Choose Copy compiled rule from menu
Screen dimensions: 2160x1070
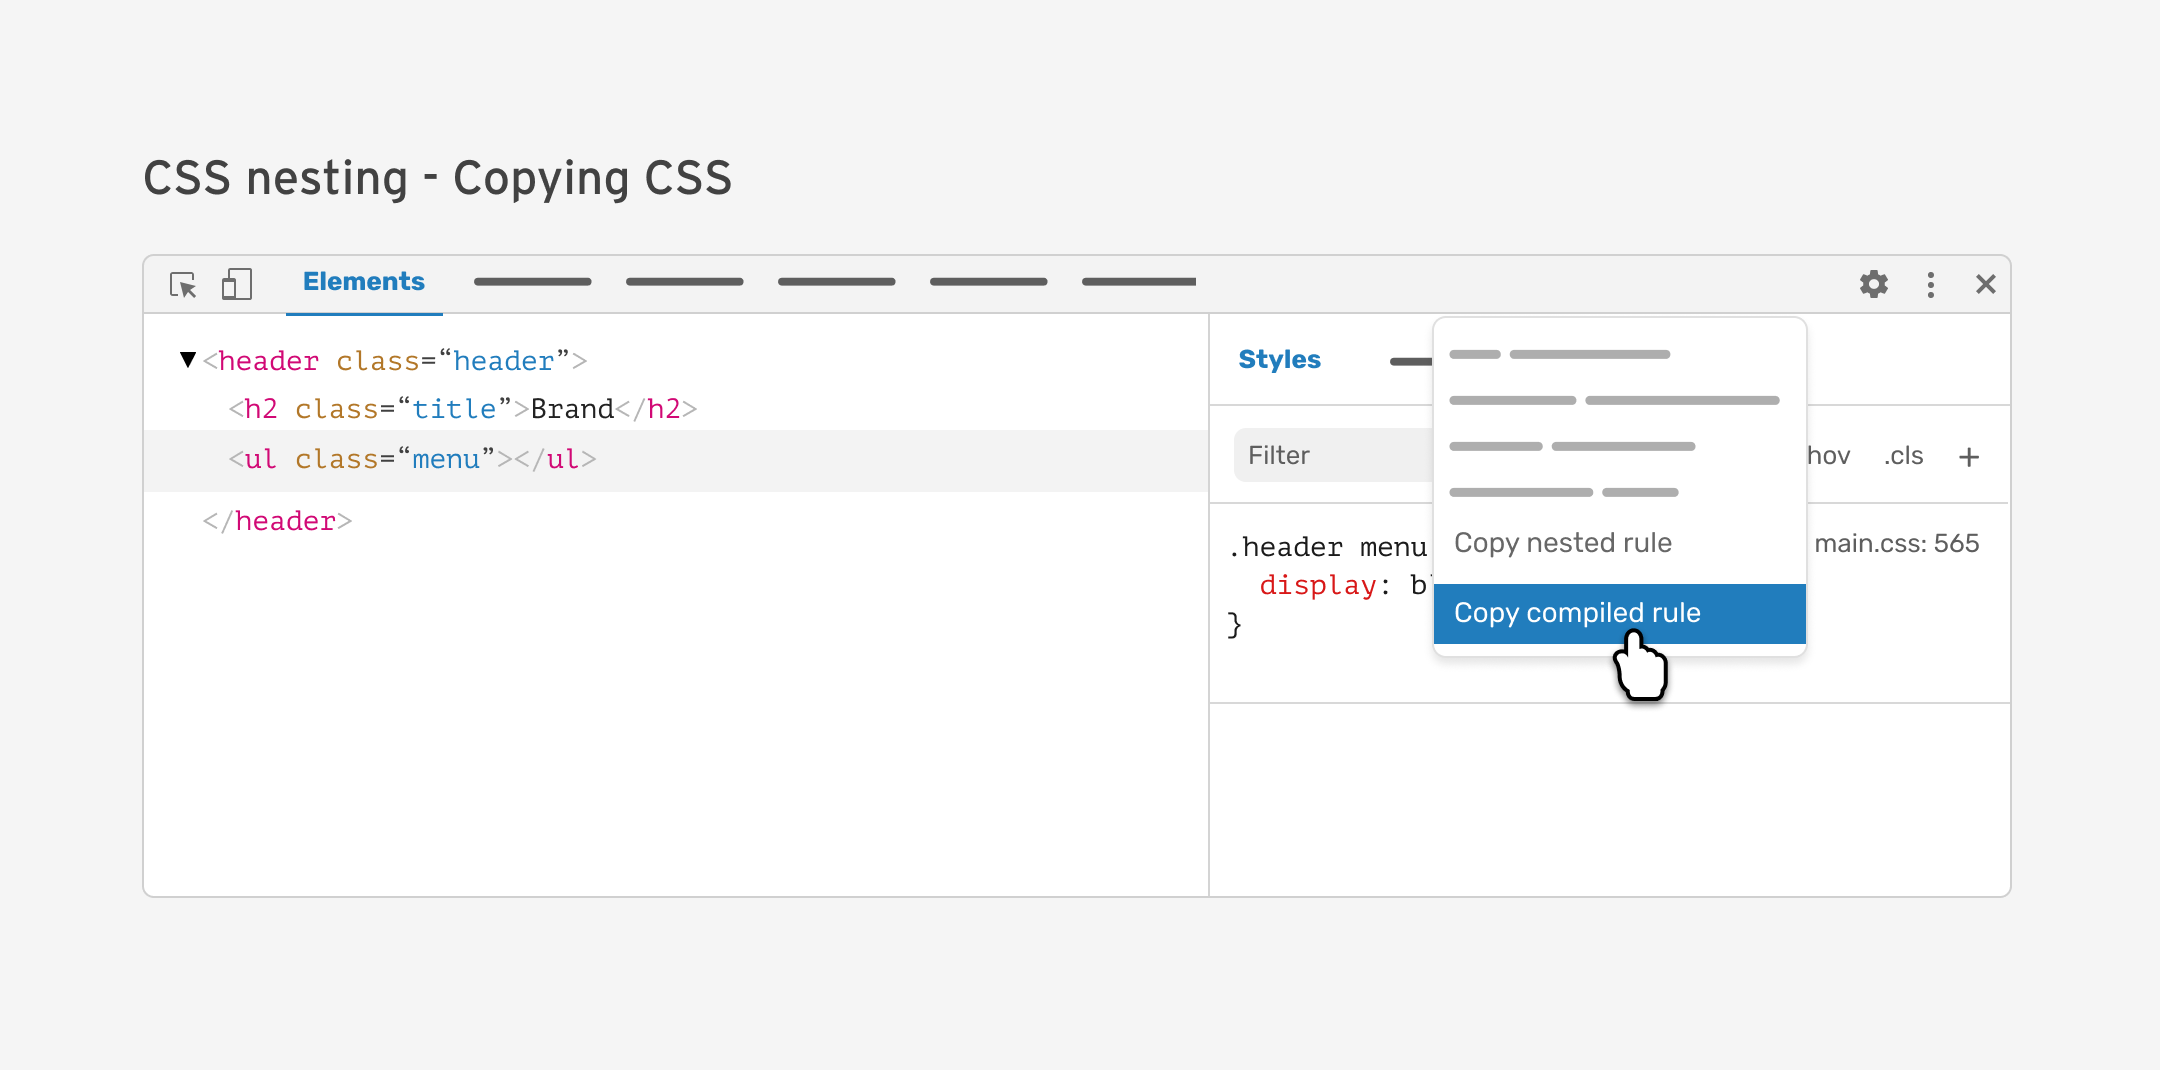click(x=1576, y=613)
